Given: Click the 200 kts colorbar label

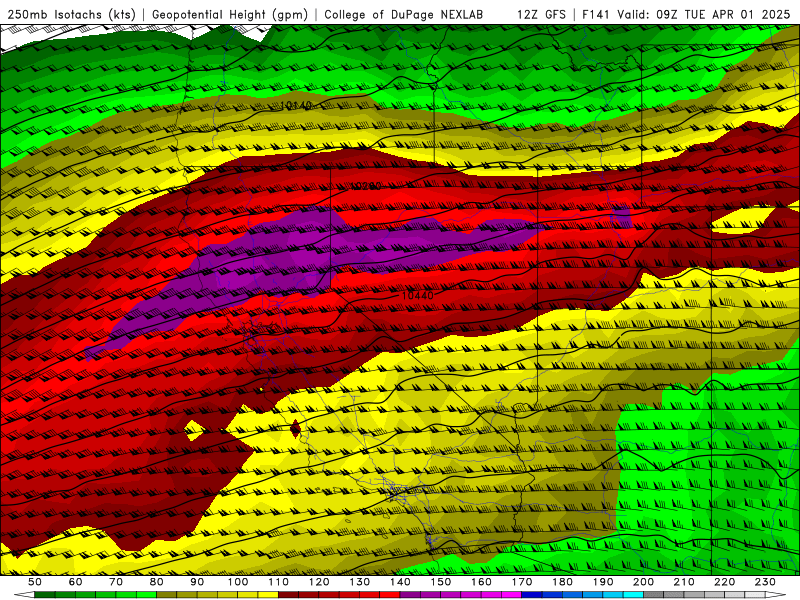Looking at the screenshot, I should (644, 582).
